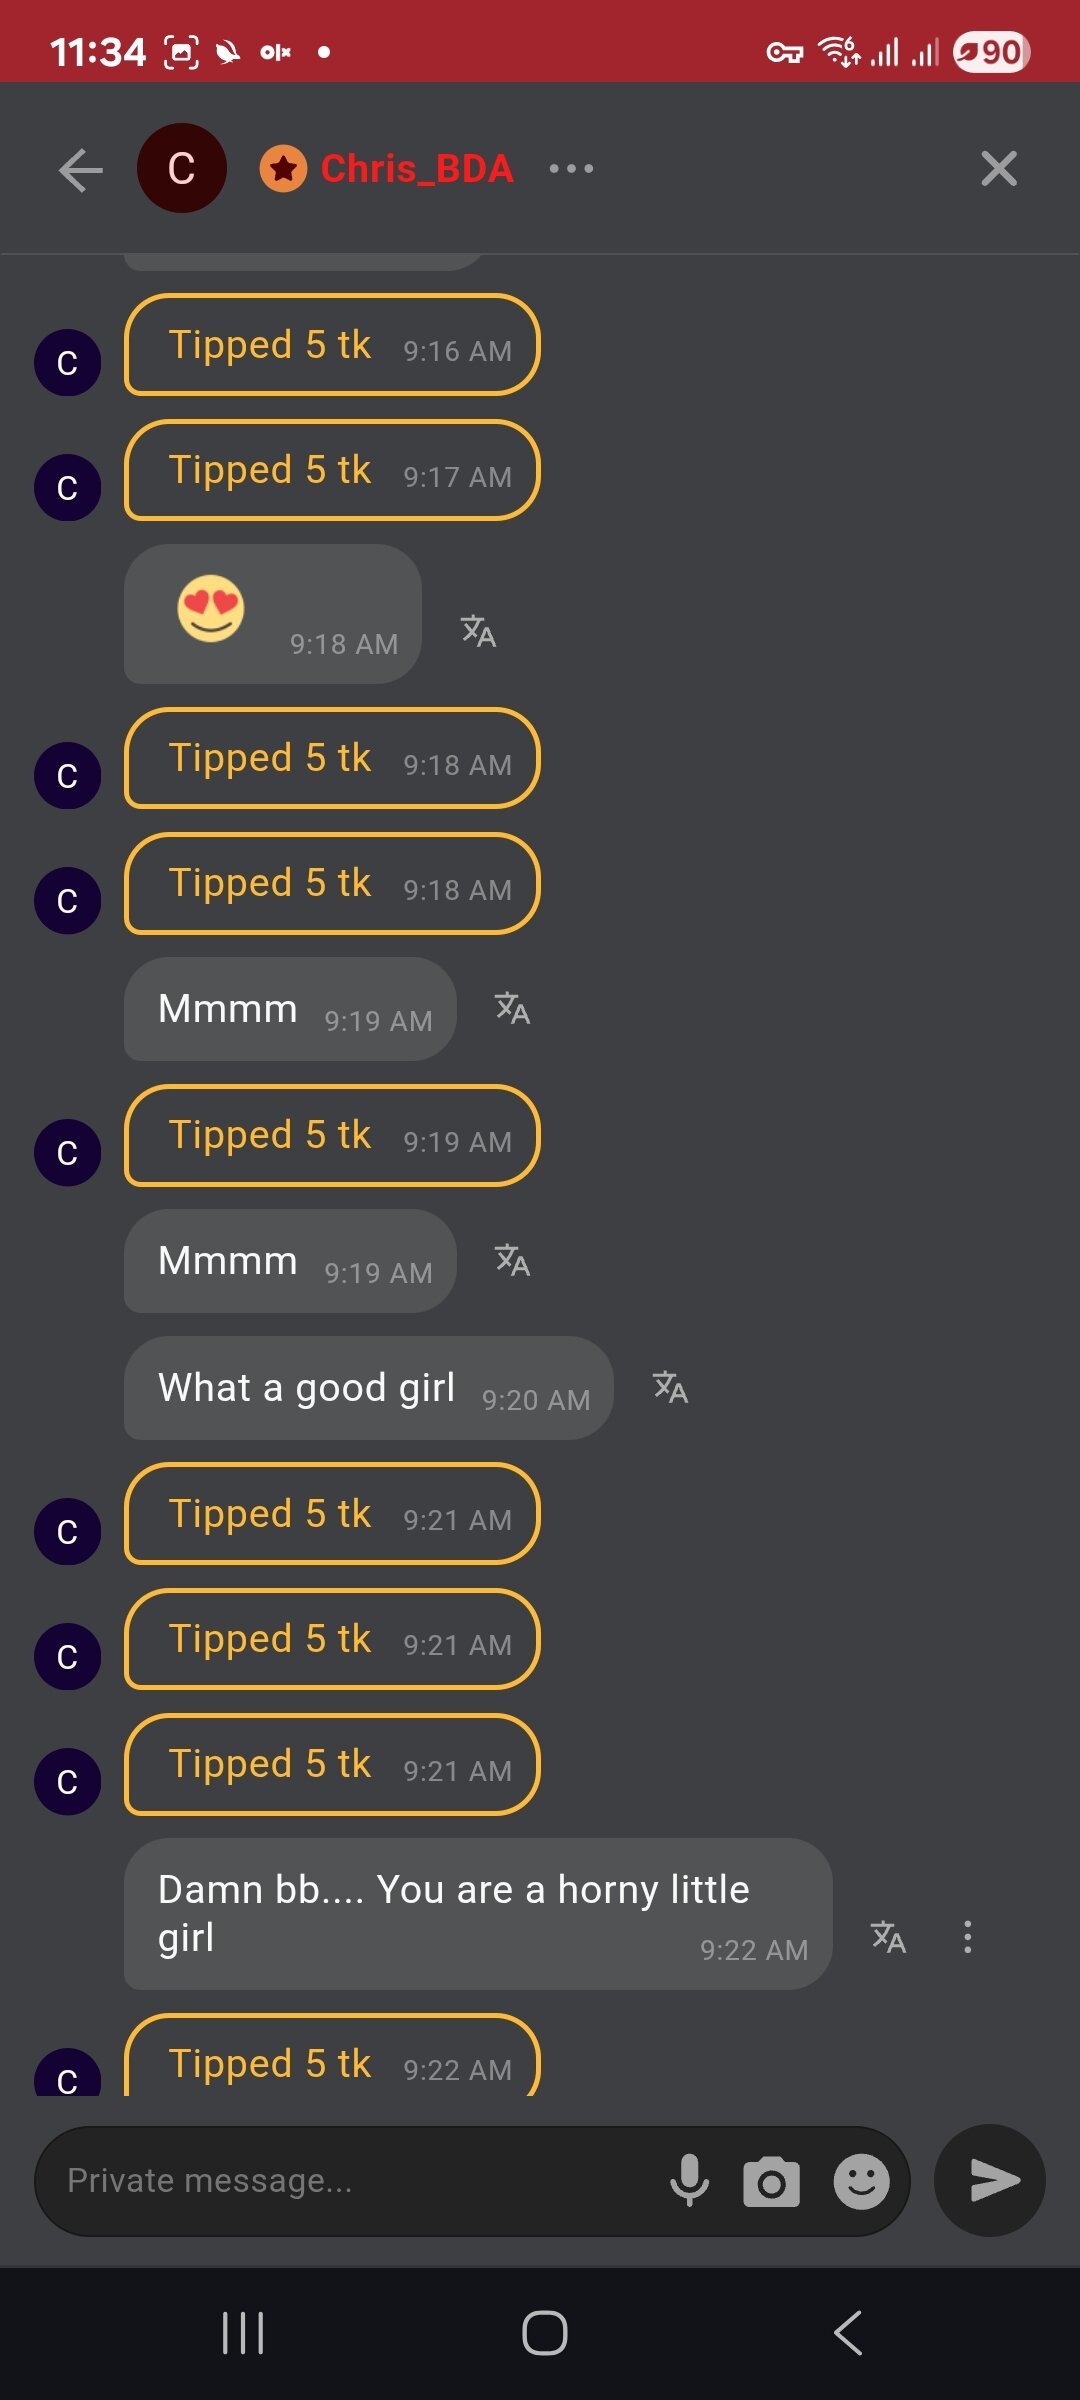Close the private chat with X
Screen dimensions: 1080x2400
coord(998,169)
